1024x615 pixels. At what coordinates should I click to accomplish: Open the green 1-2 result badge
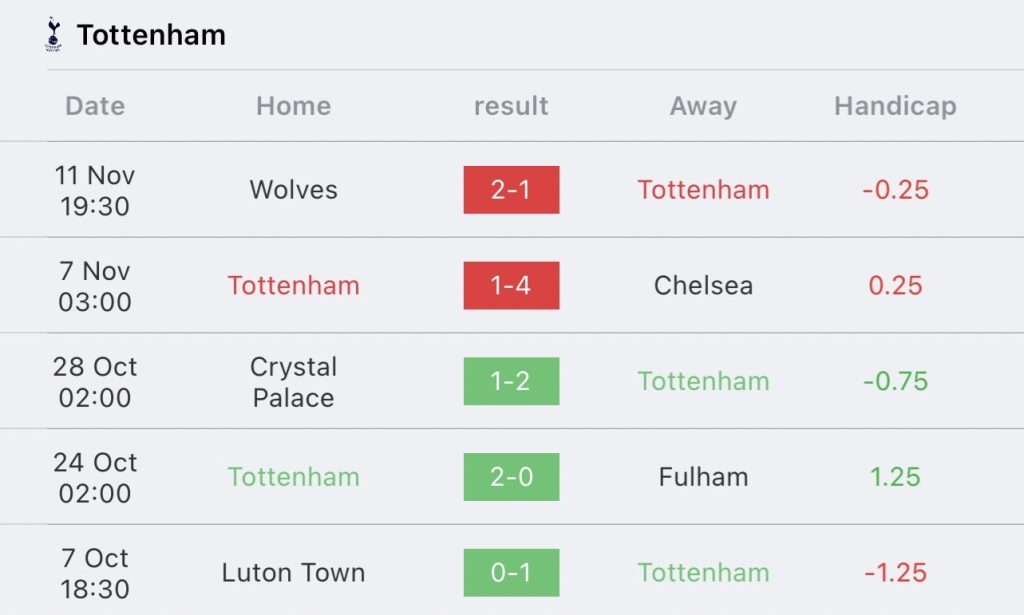511,381
